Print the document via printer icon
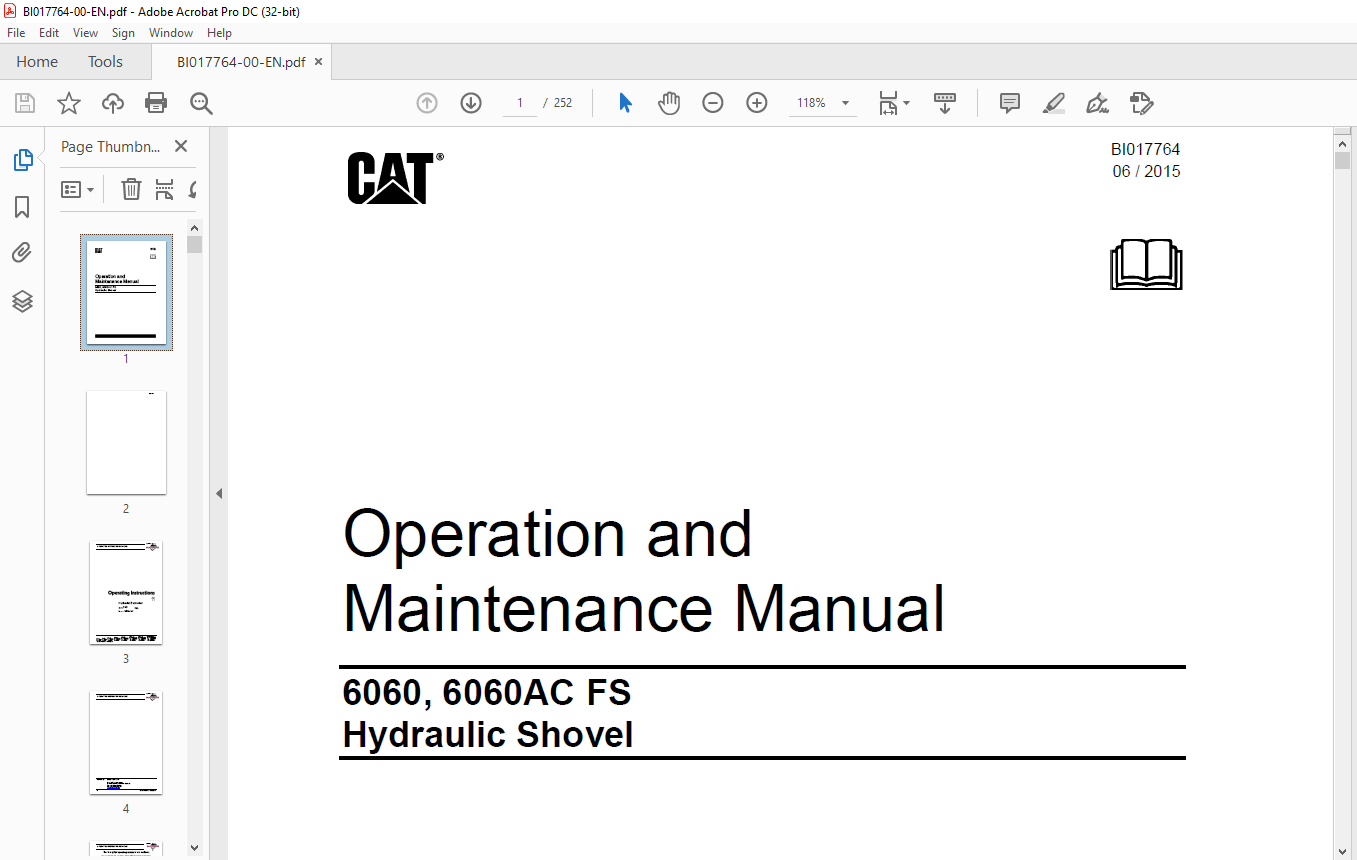This screenshot has height=860, width=1357. (x=156, y=103)
